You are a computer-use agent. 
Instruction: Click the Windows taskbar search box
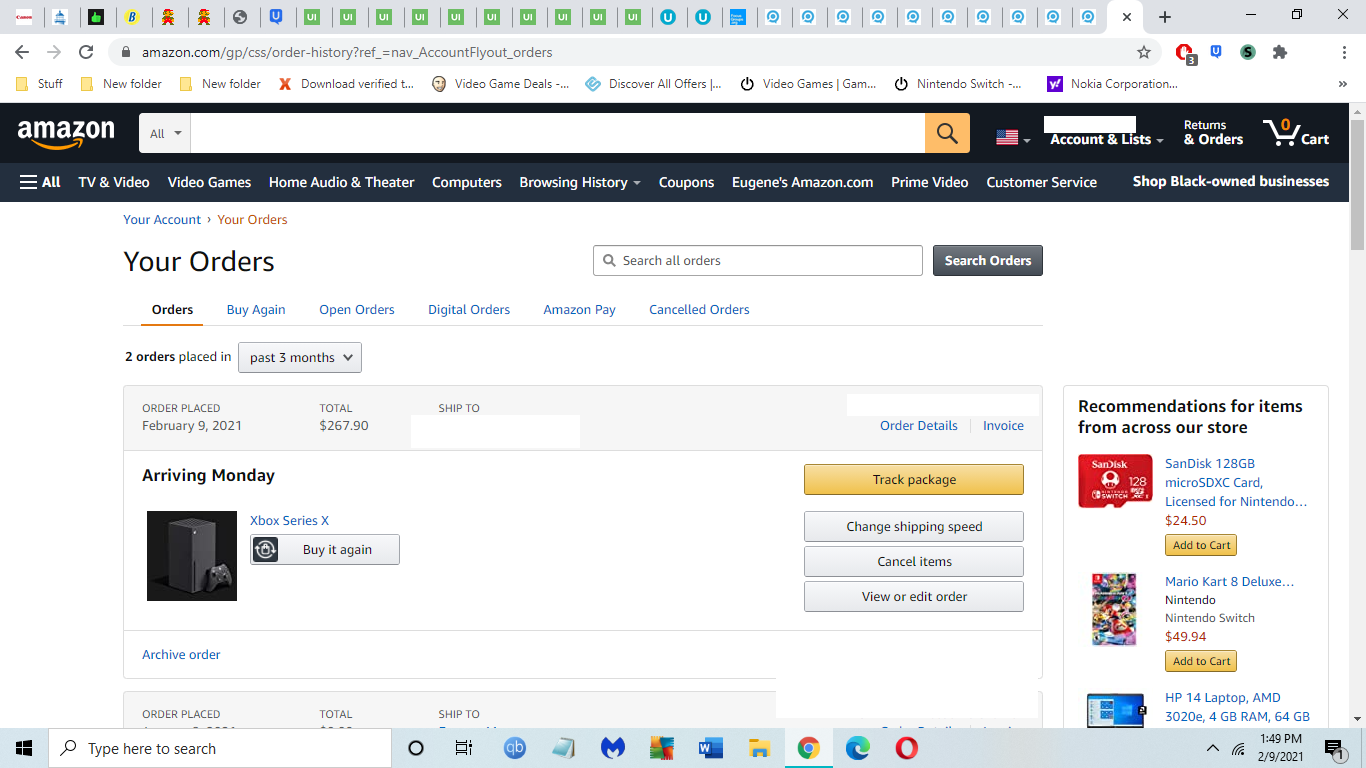(x=220, y=748)
